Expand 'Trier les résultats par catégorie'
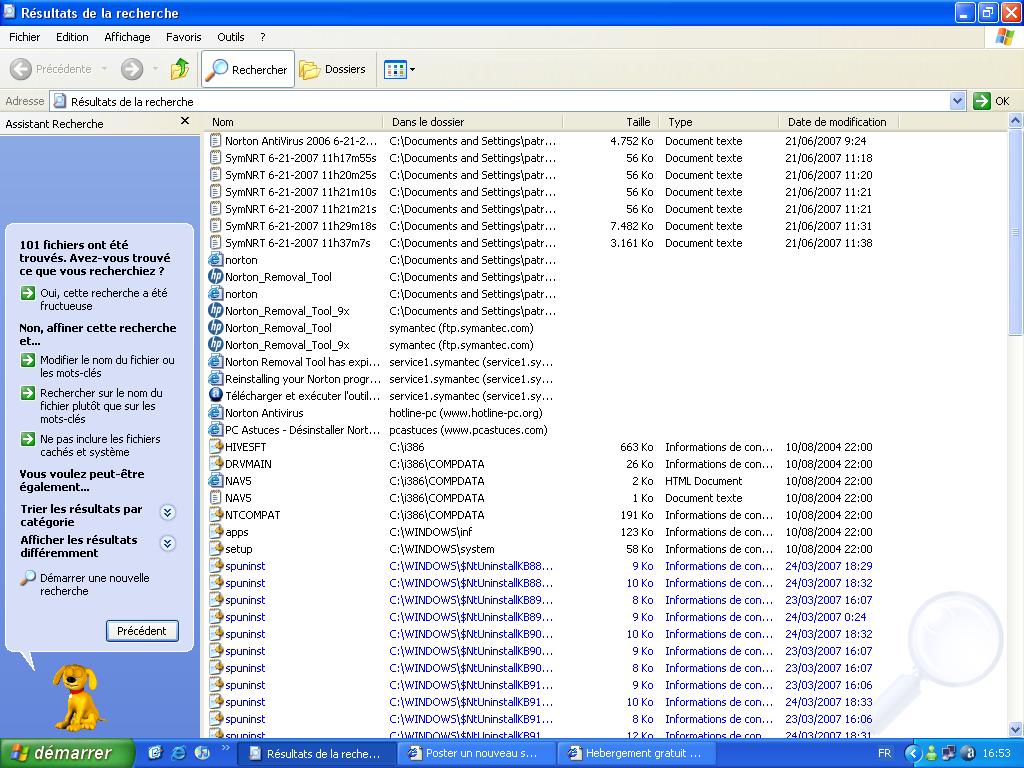Image resolution: width=1024 pixels, height=768 pixels. click(168, 513)
